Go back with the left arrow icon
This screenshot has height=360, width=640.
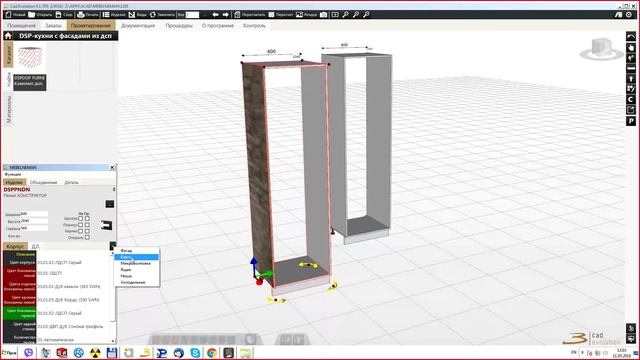pyautogui.click(x=216, y=15)
